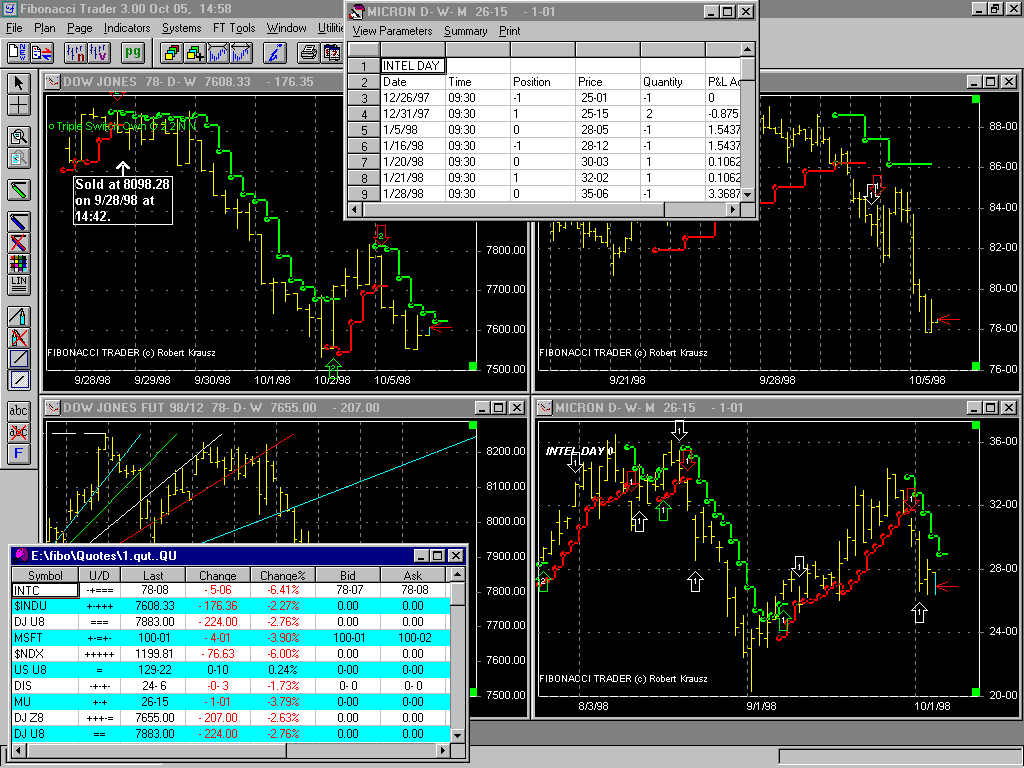Select the small diagonal line tool (pressed)
The height and width of the screenshot is (768, 1024).
click(x=18, y=379)
